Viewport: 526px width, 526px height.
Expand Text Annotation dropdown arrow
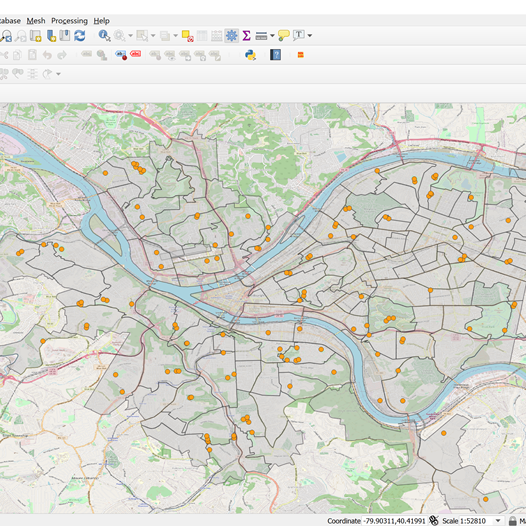310,36
